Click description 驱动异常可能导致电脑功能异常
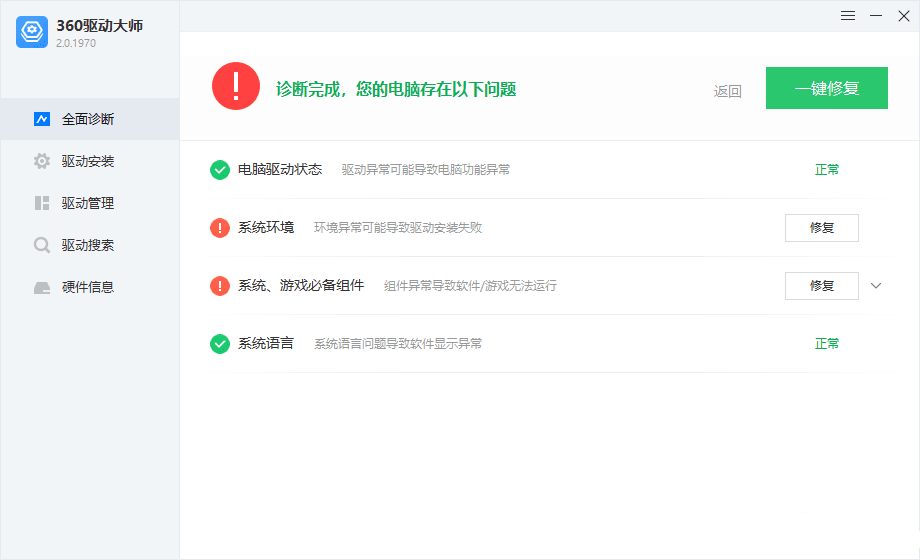This screenshot has height=560, width=920. [426, 170]
